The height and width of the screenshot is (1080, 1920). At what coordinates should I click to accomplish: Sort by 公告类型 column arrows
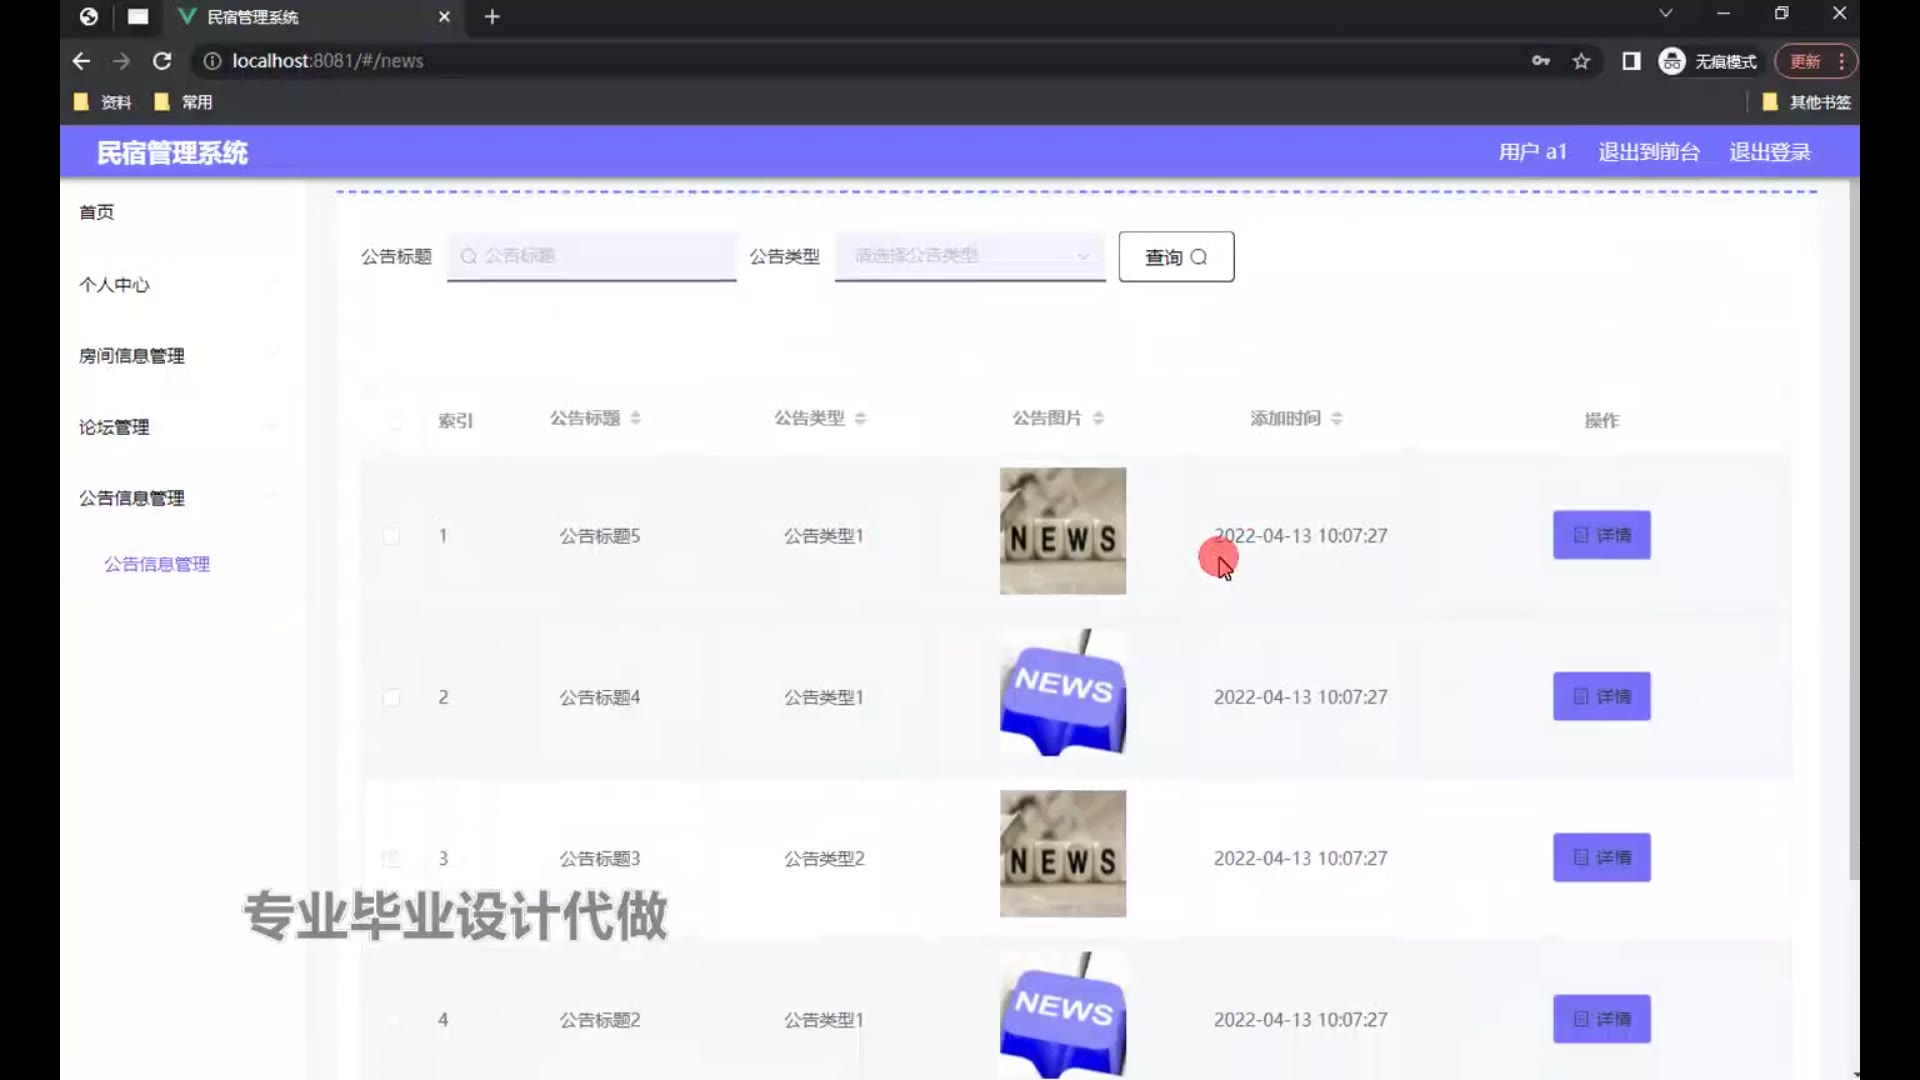[860, 418]
